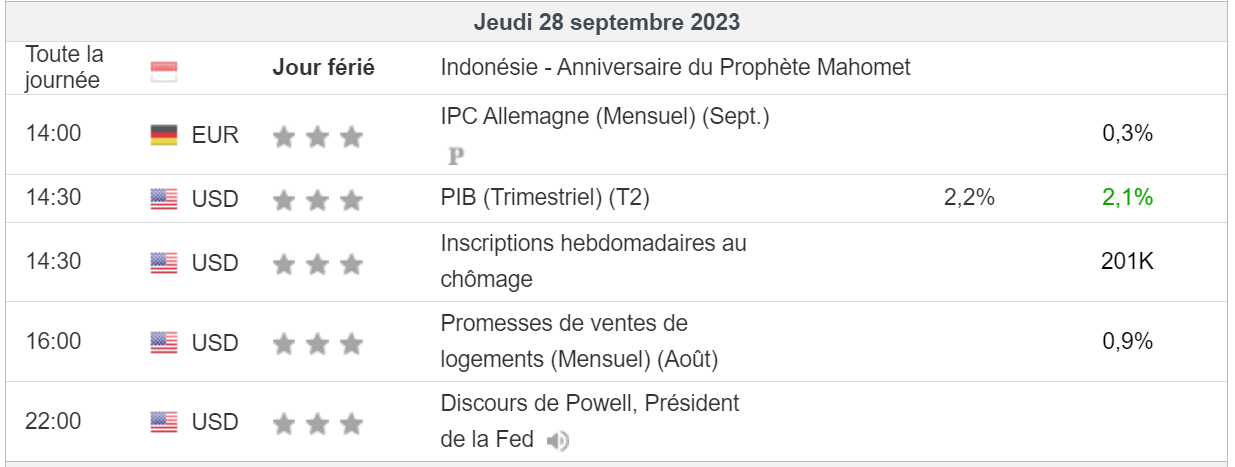
Task: Click the US flag in the 16:00 row
Action: click(164, 343)
